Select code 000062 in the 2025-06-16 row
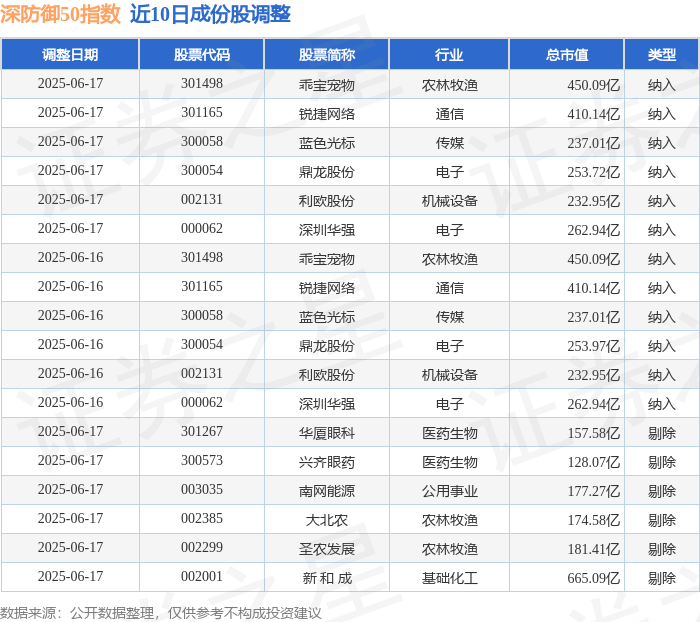700x622 pixels. click(202, 402)
